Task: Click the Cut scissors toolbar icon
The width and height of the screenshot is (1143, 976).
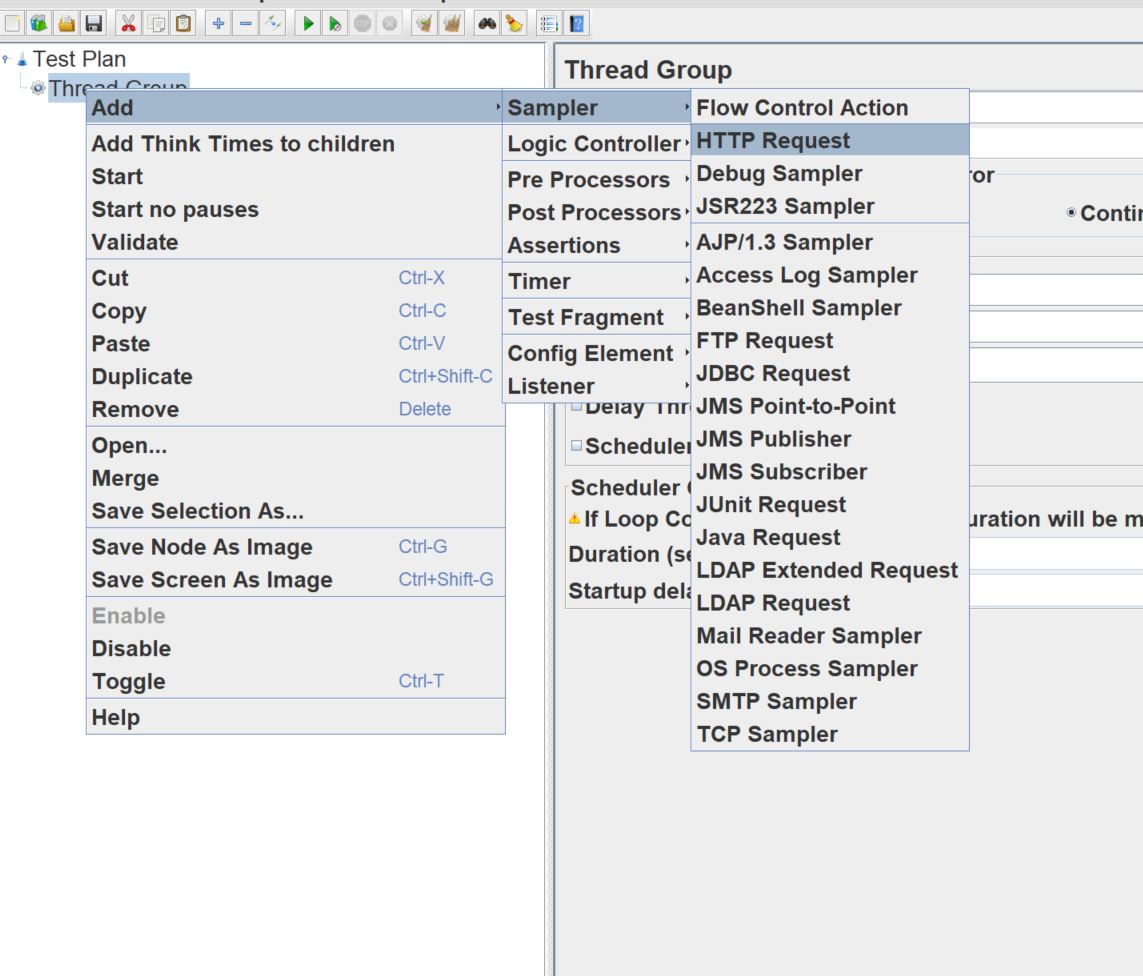Action: click(128, 23)
